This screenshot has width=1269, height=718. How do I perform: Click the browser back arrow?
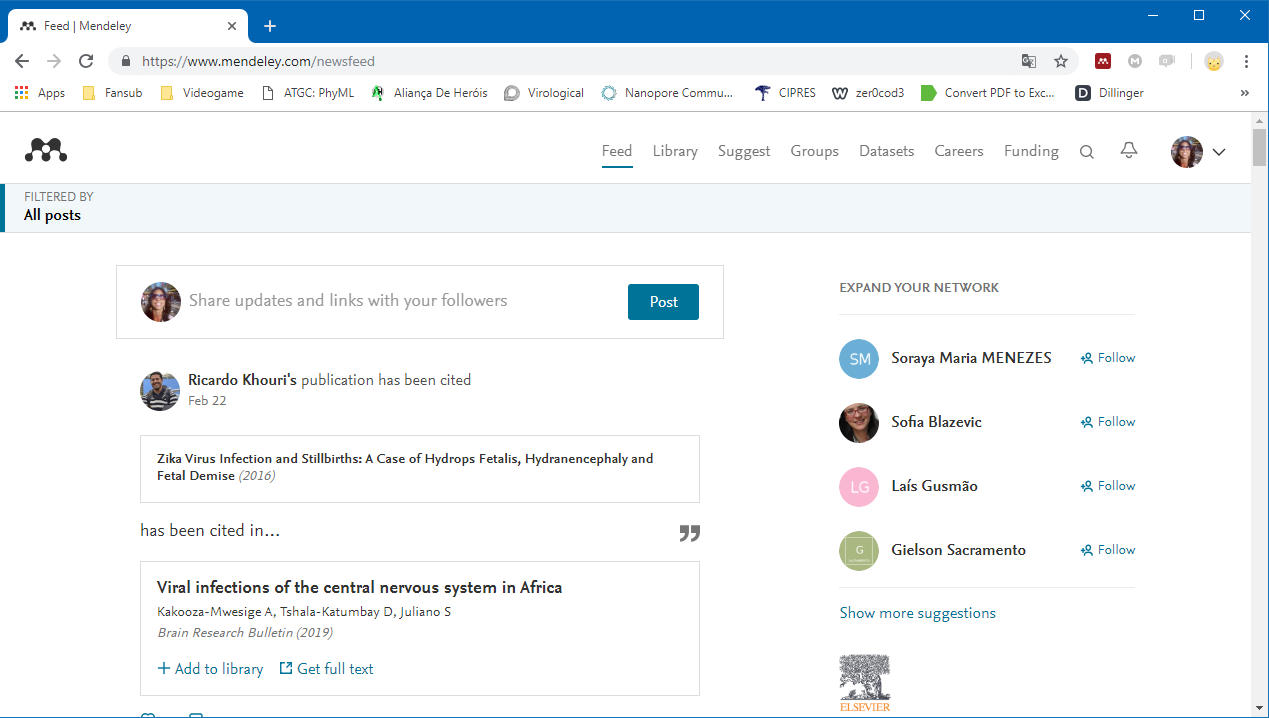[x=22, y=61]
